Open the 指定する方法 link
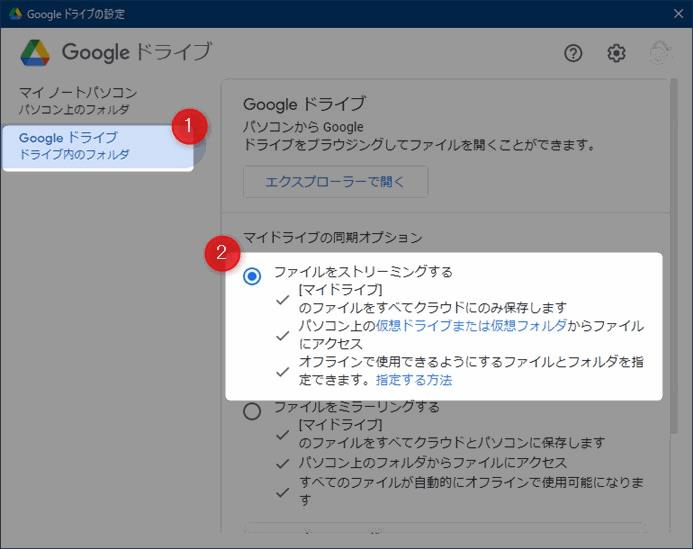 (414, 380)
